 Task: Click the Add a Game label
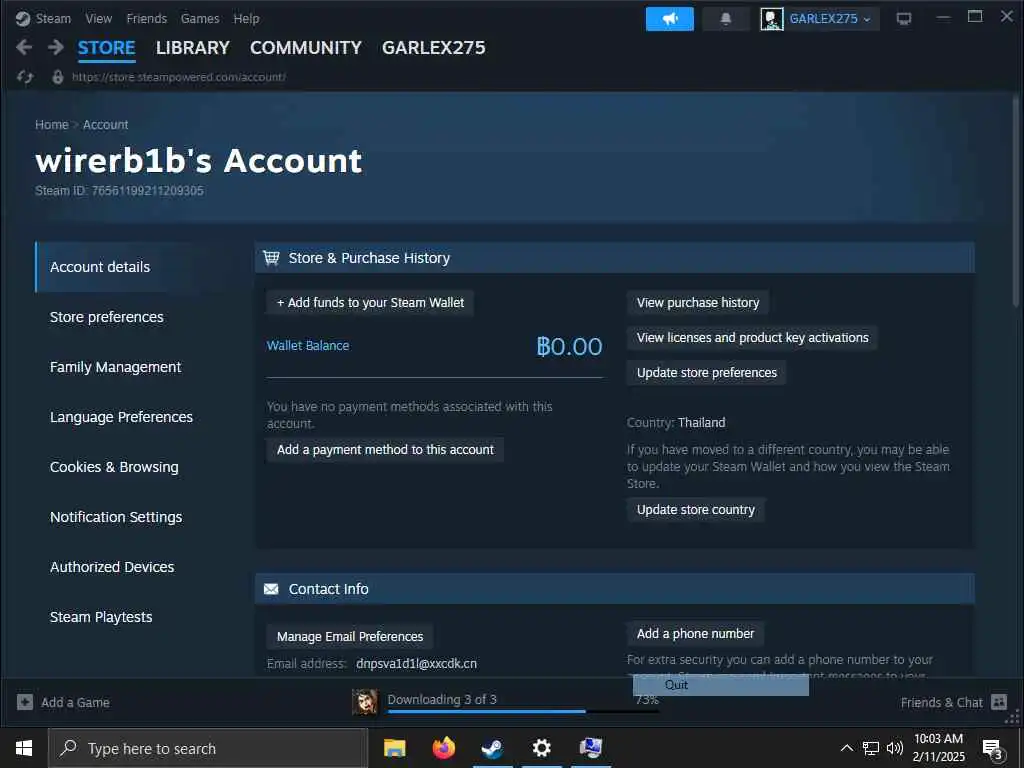point(75,703)
